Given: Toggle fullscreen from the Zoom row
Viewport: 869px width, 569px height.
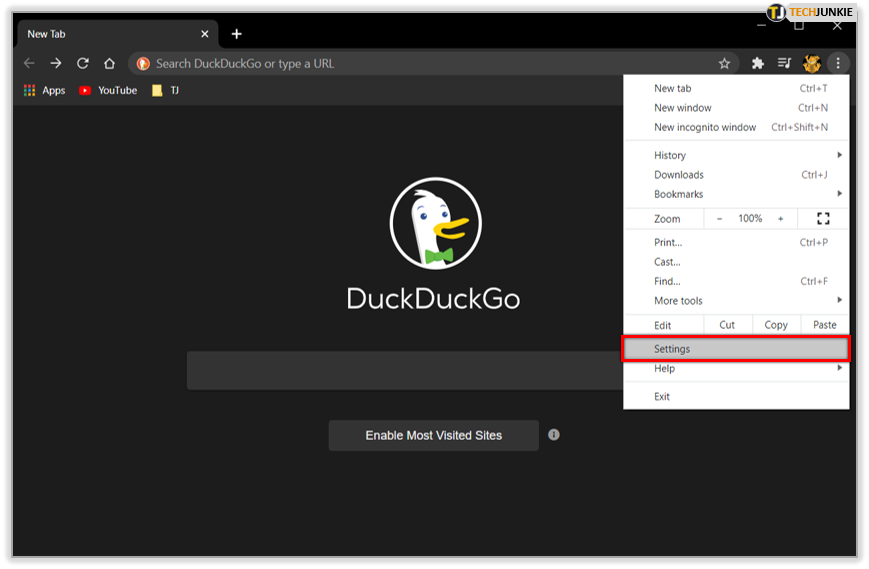Looking at the screenshot, I should click(823, 219).
